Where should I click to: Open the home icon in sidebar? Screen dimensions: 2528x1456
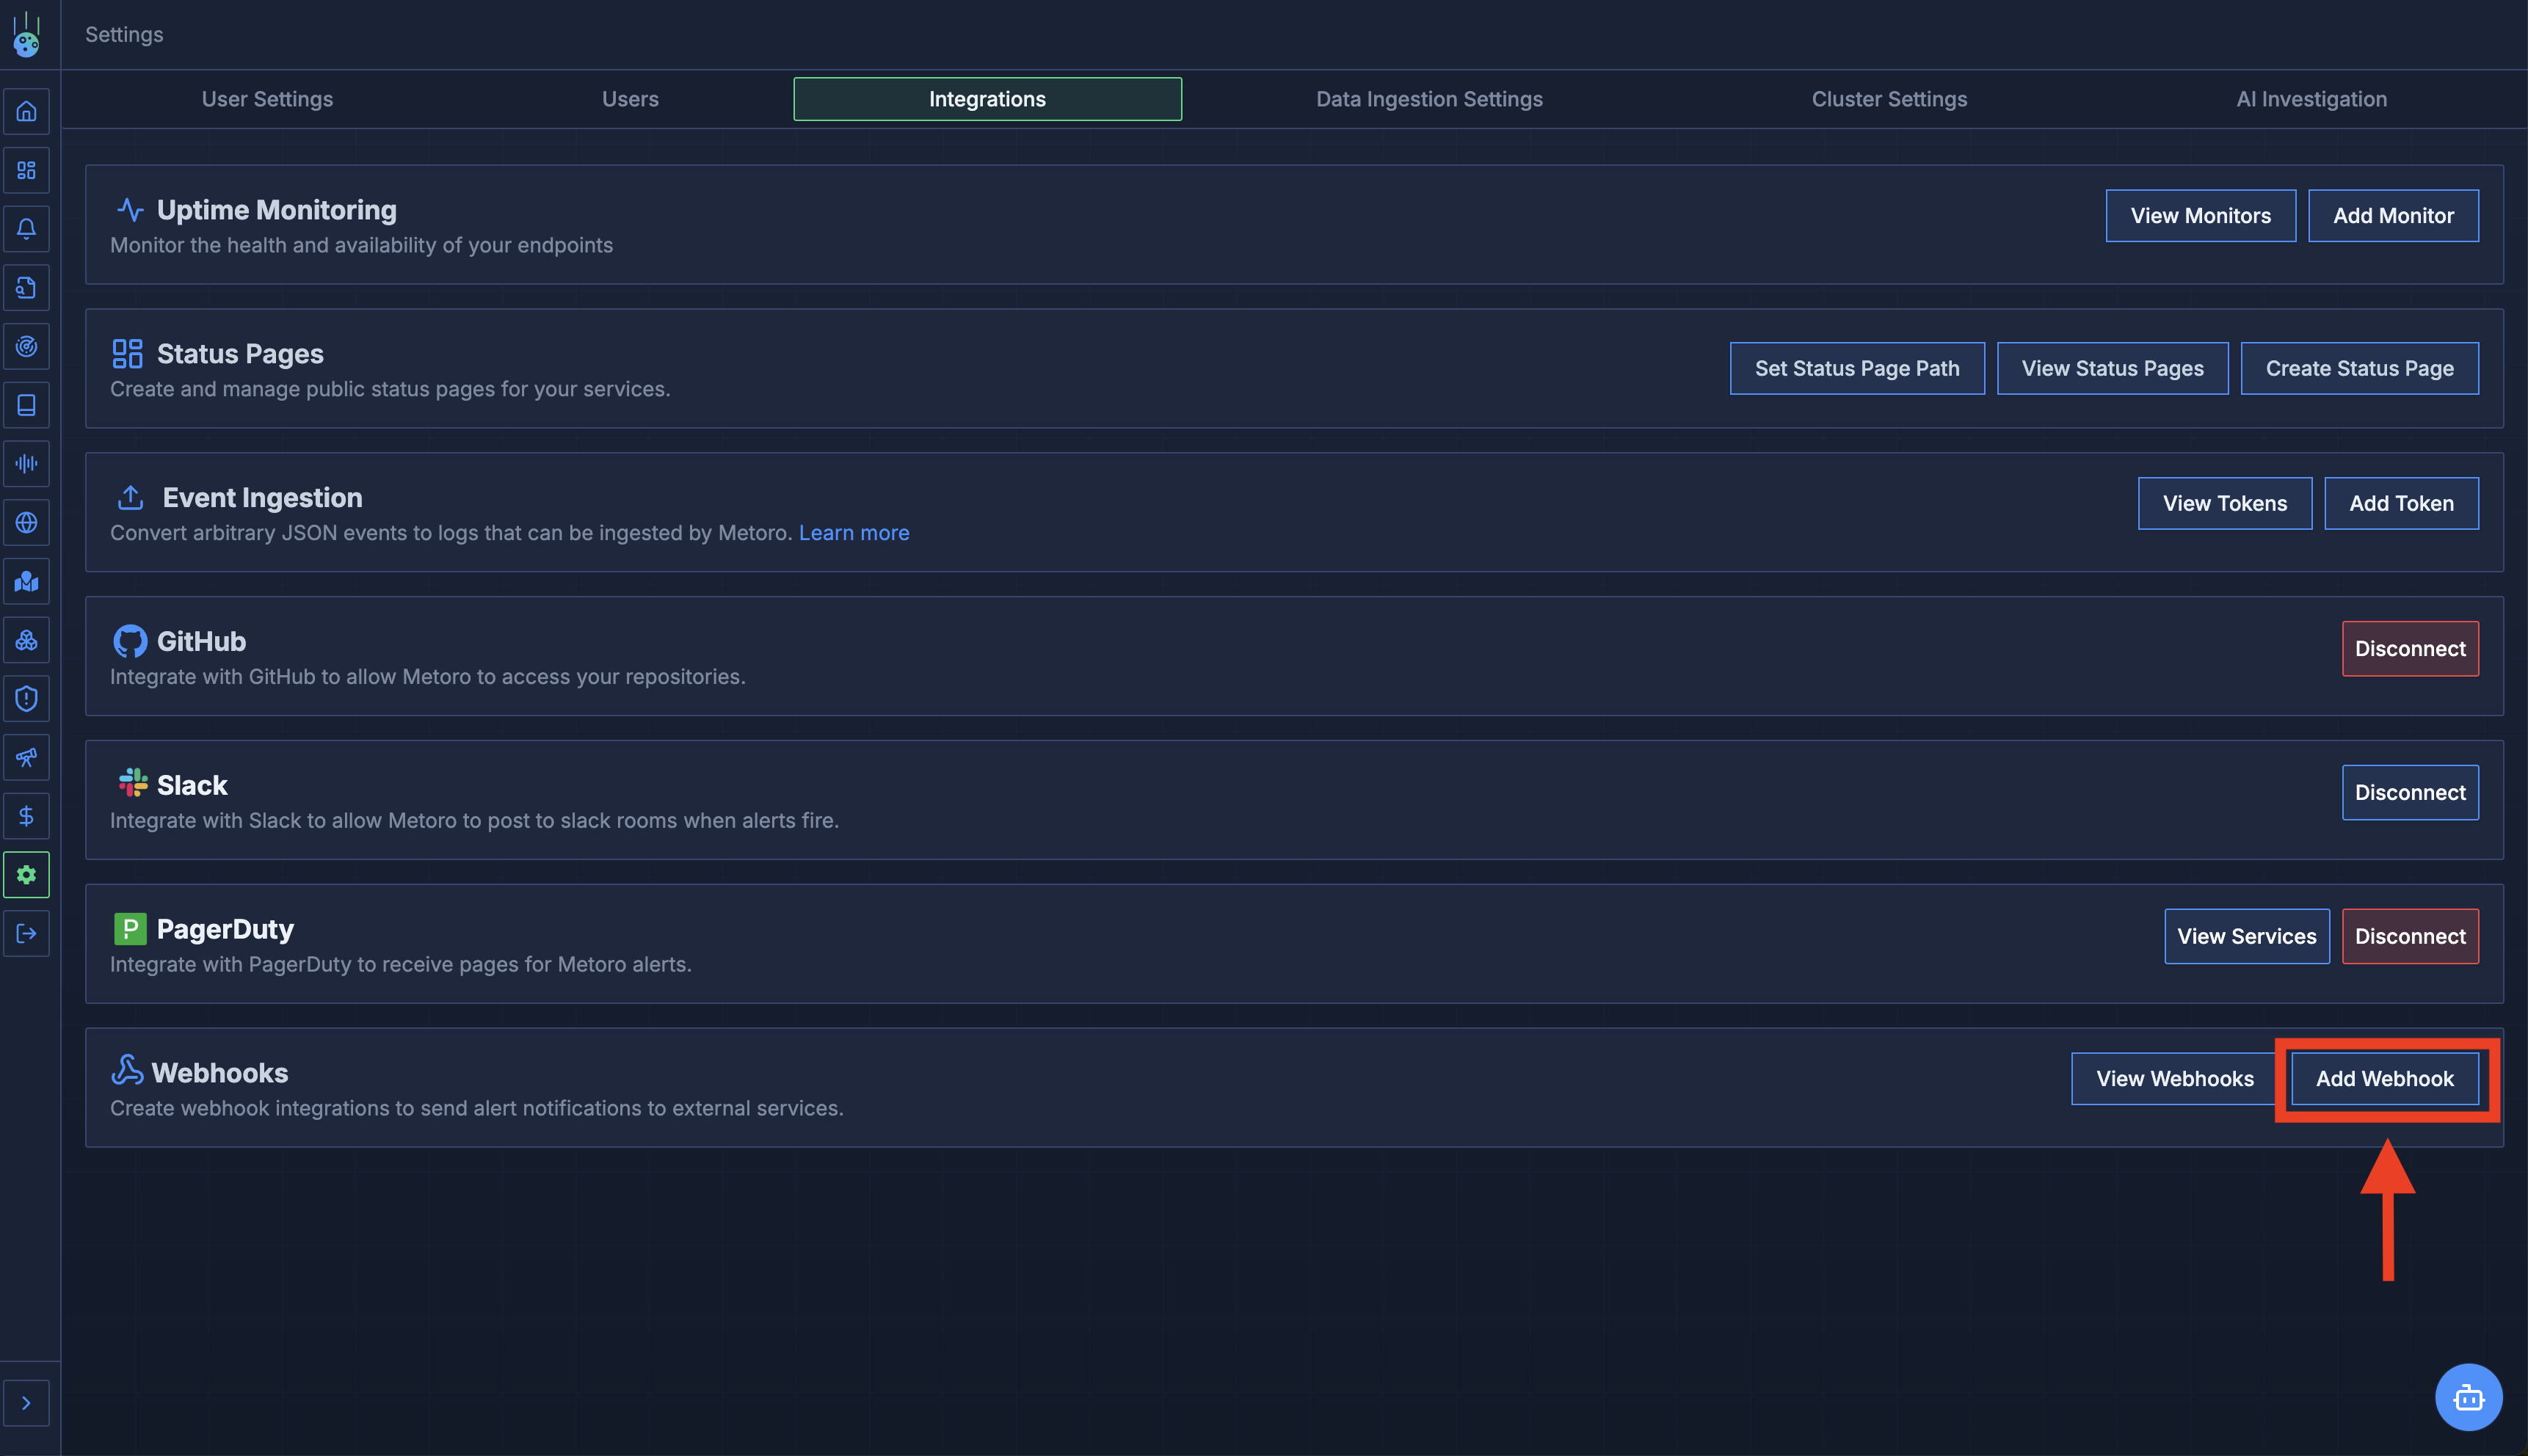coord(27,111)
